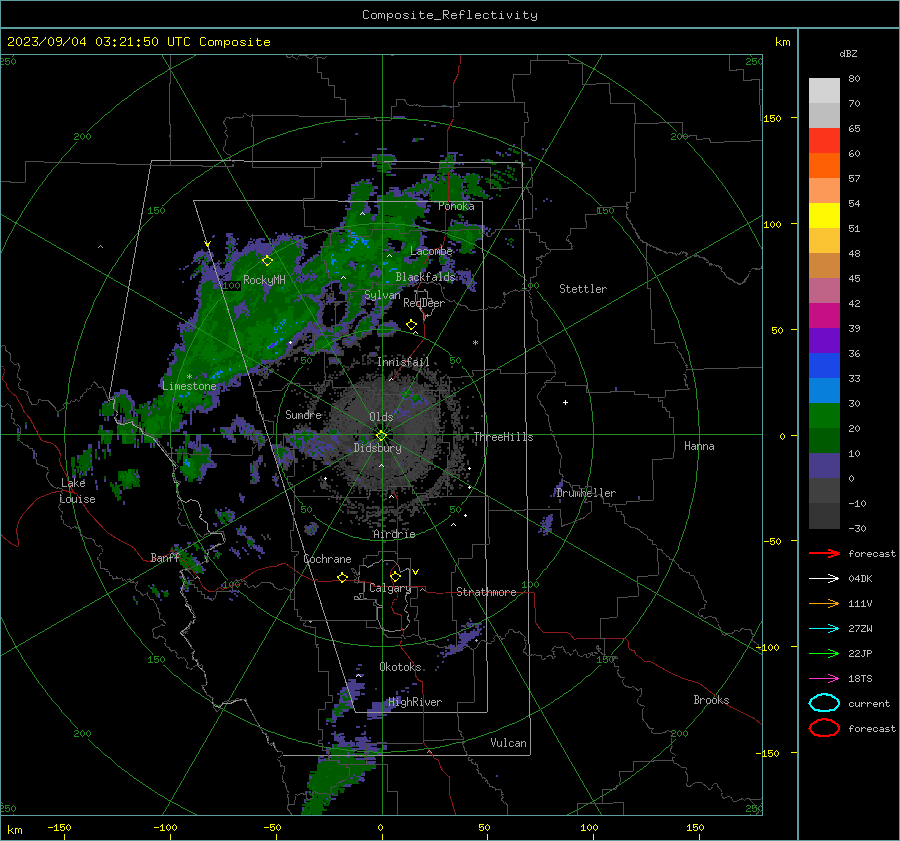Viewport: 900px width, 841px height.
Task: Click the Sylvan label
Action: [382, 295]
